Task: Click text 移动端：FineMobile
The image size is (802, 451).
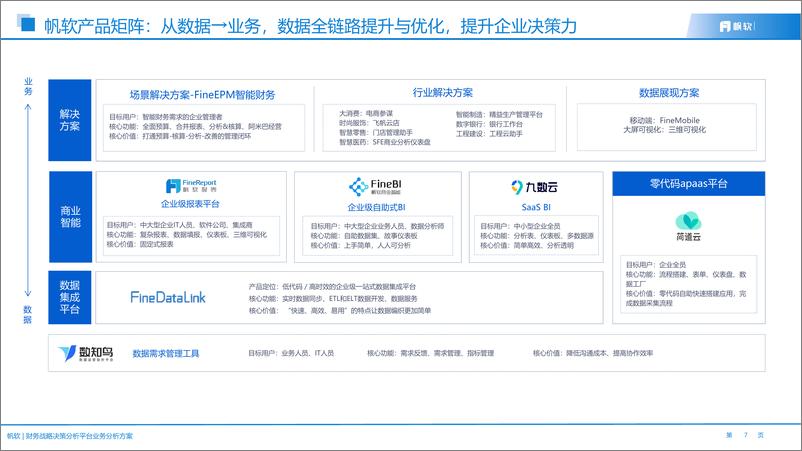Action: [664, 120]
